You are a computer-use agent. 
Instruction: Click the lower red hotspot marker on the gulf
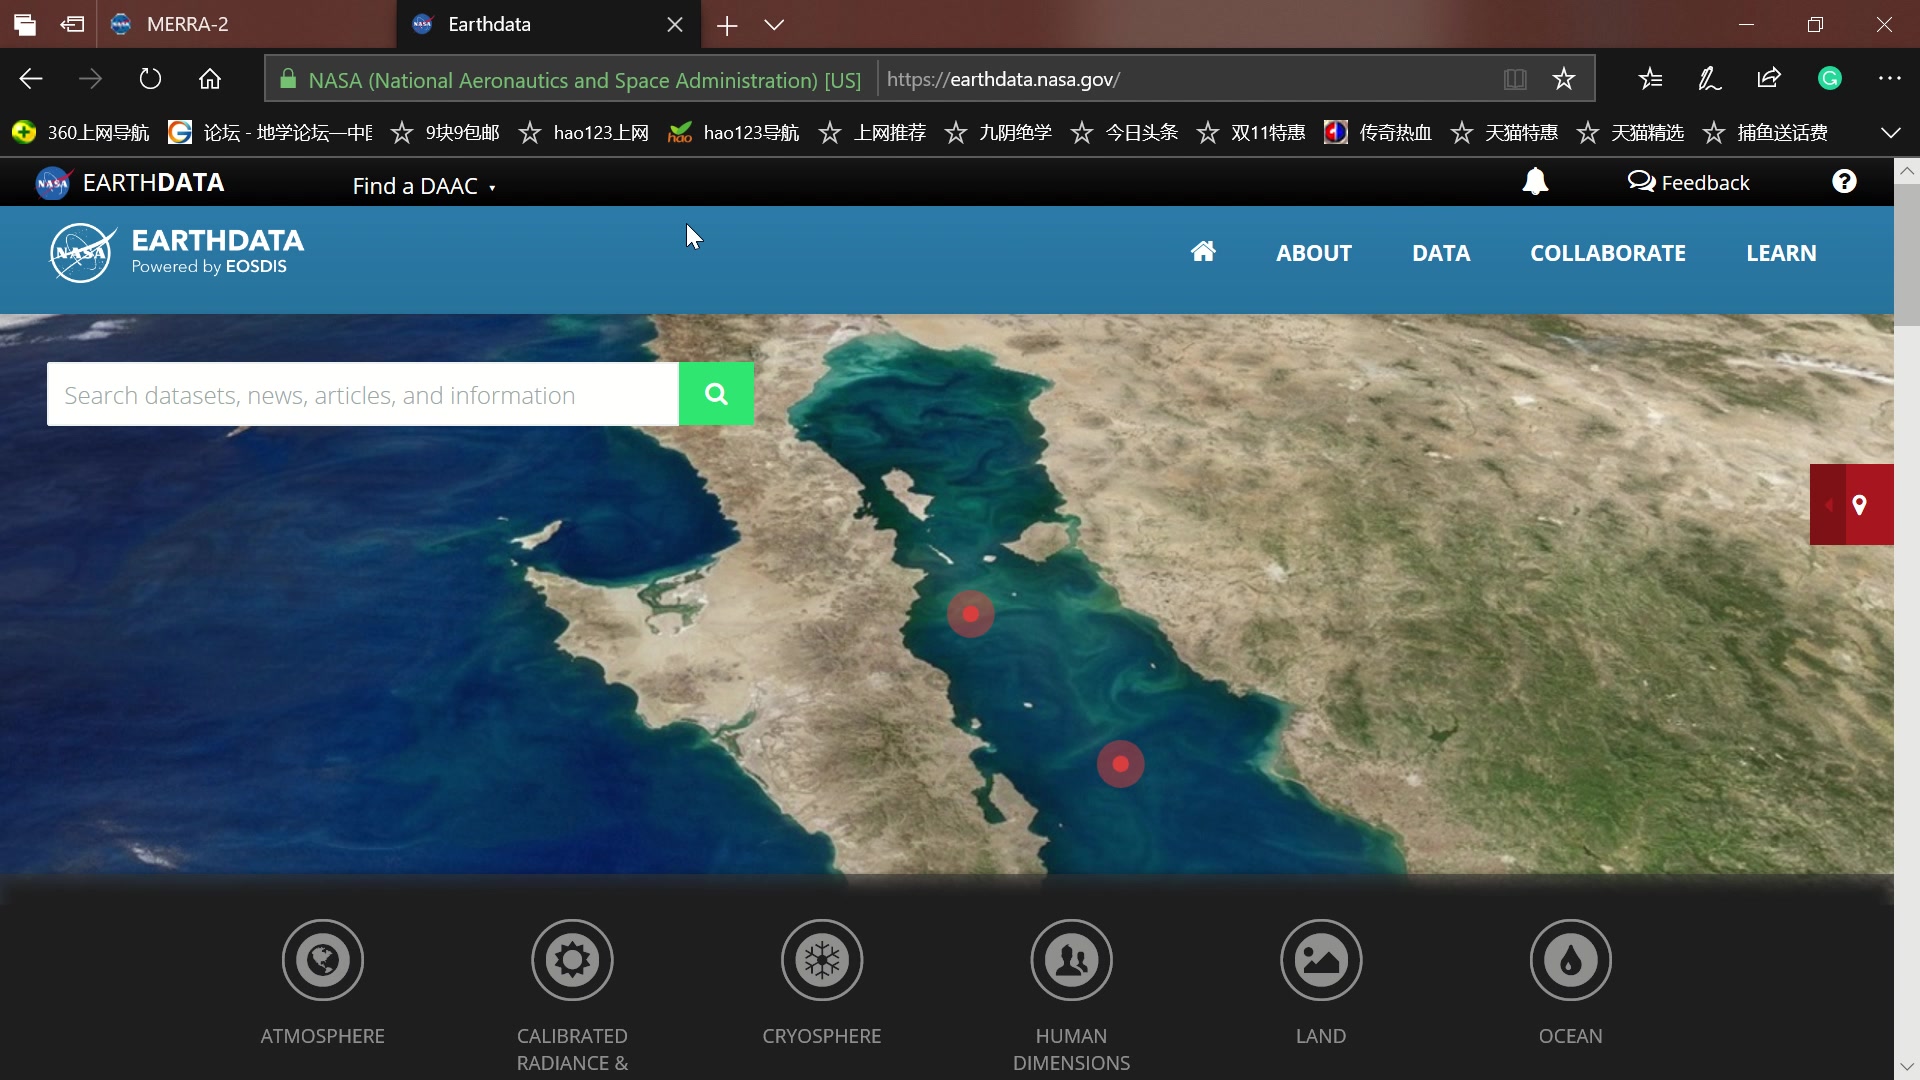[x=1120, y=764]
